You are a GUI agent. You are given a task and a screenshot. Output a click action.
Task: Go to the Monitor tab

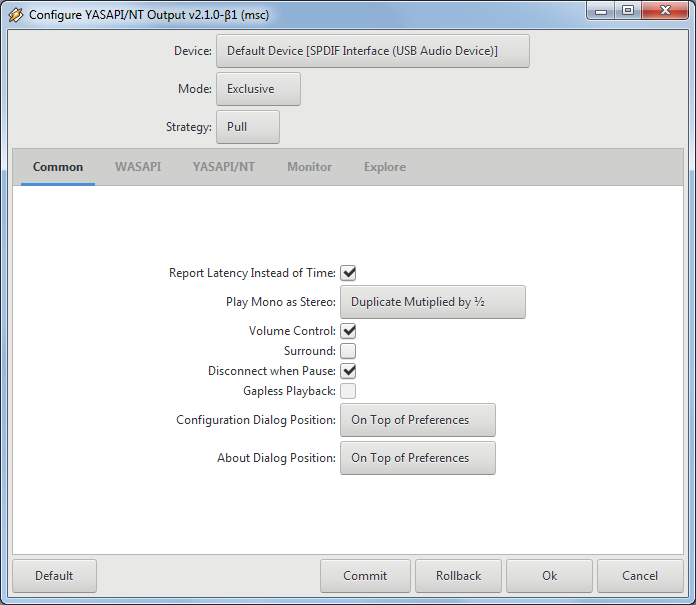tap(309, 167)
